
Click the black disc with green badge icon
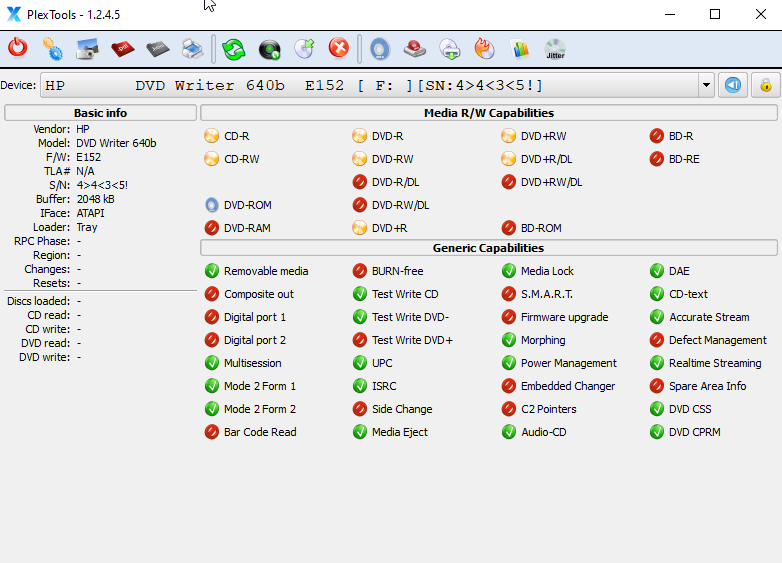[270, 50]
